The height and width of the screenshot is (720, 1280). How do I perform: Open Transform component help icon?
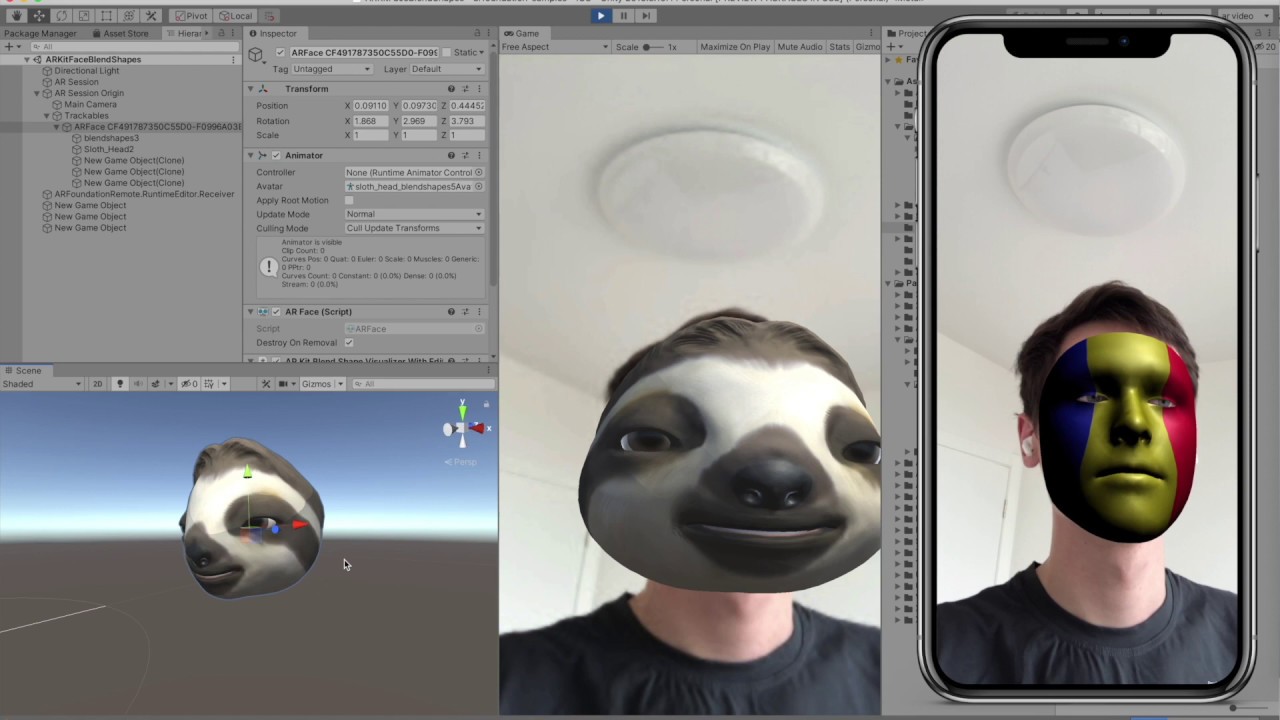451,89
